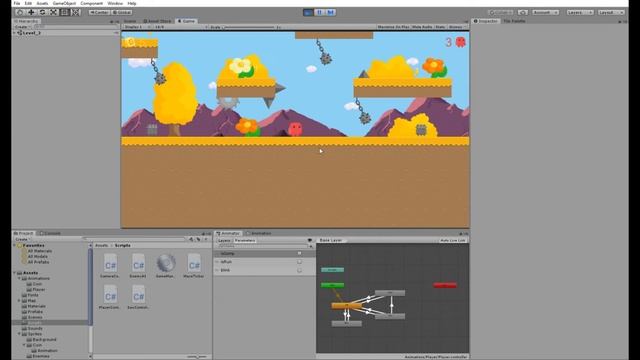
Task: Open the Gizmos dropdown in Game view
Action: pos(457,27)
